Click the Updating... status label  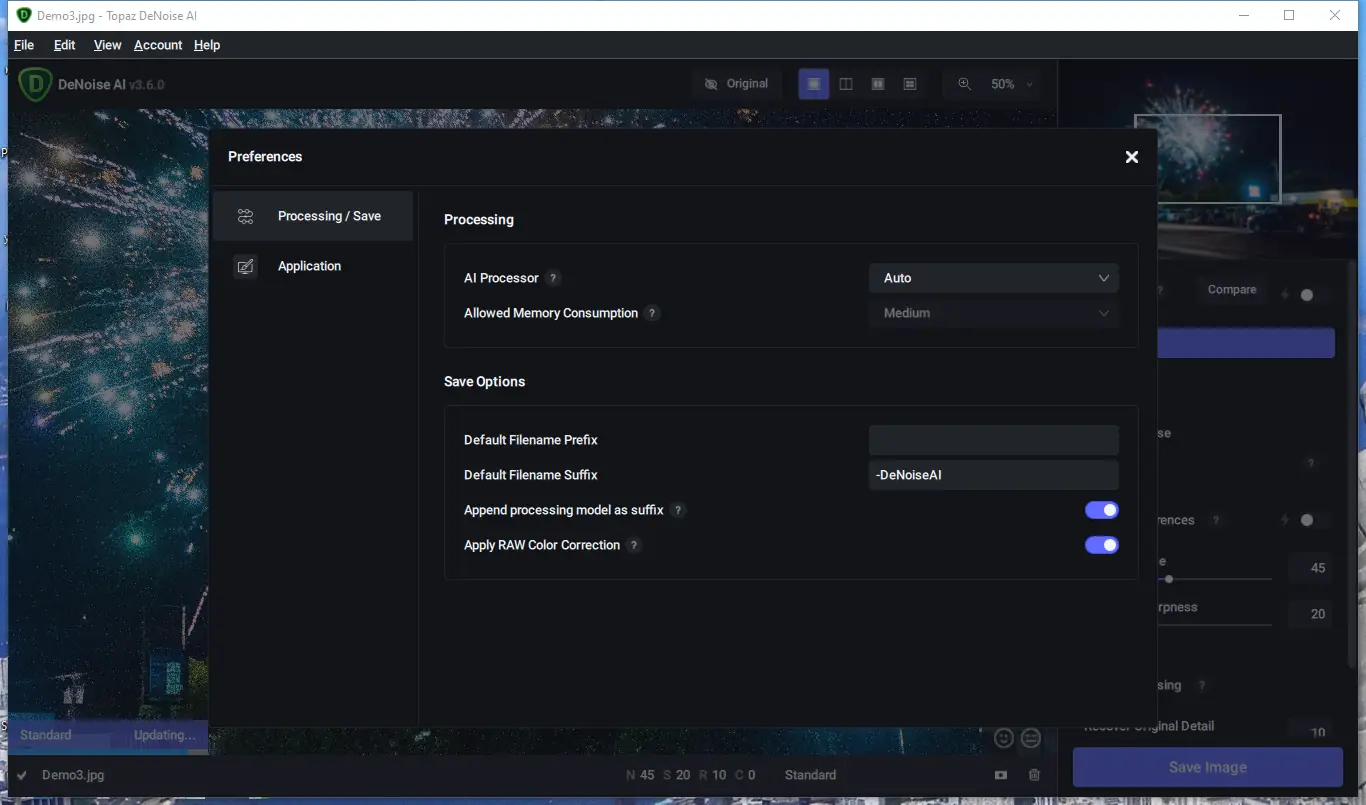(164, 735)
